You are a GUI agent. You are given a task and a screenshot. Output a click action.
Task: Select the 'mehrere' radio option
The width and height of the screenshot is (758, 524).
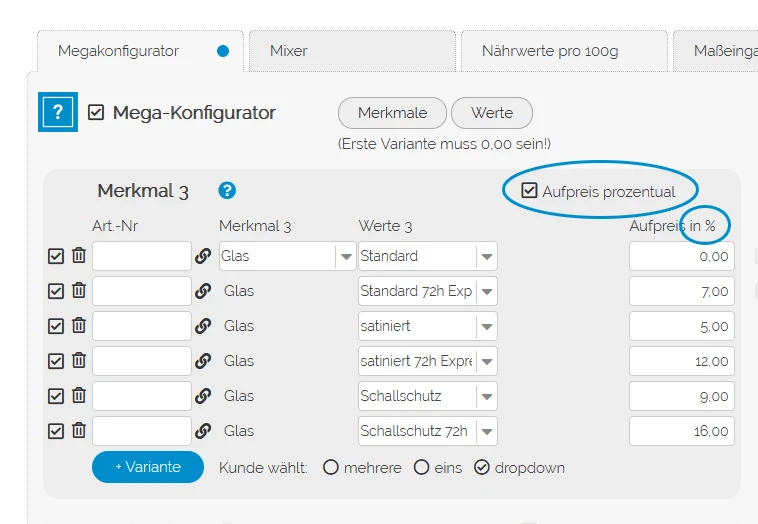pos(331,467)
